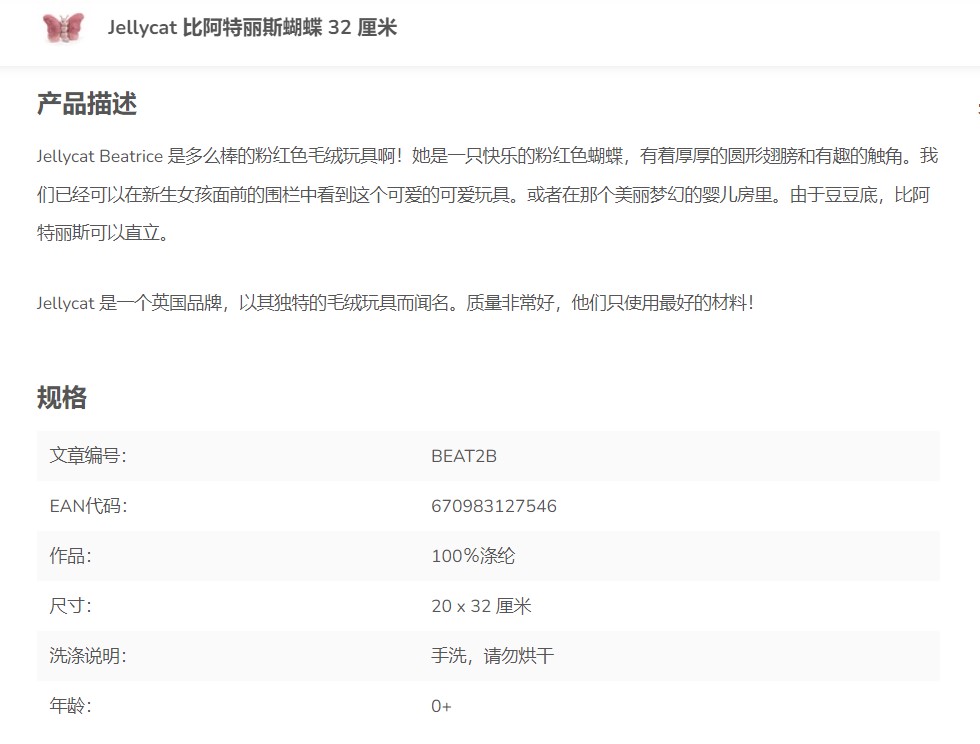The width and height of the screenshot is (980, 744).
Task: Click the 尺寸 row label
Action: click(x=70, y=606)
